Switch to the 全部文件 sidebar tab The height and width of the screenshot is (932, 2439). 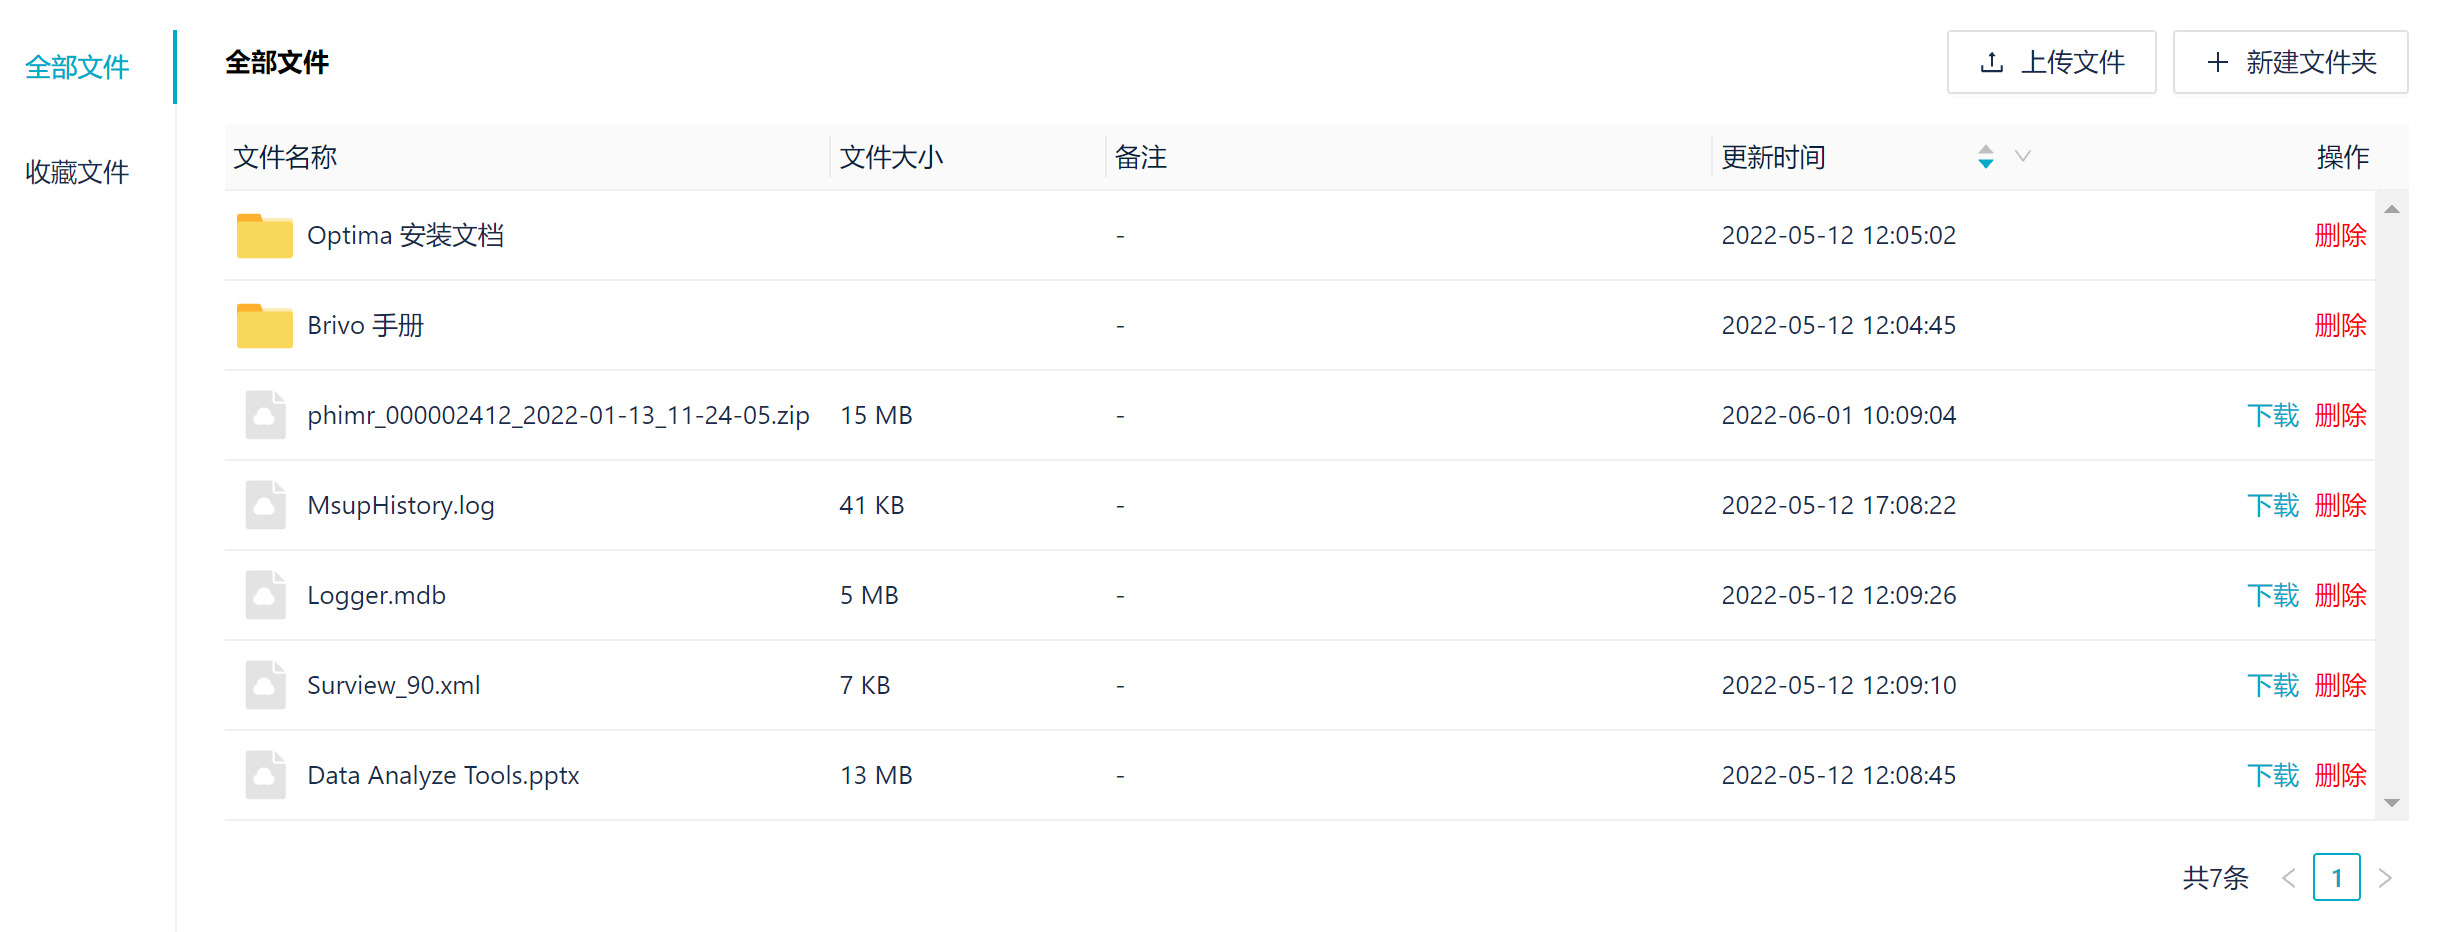coord(77,67)
